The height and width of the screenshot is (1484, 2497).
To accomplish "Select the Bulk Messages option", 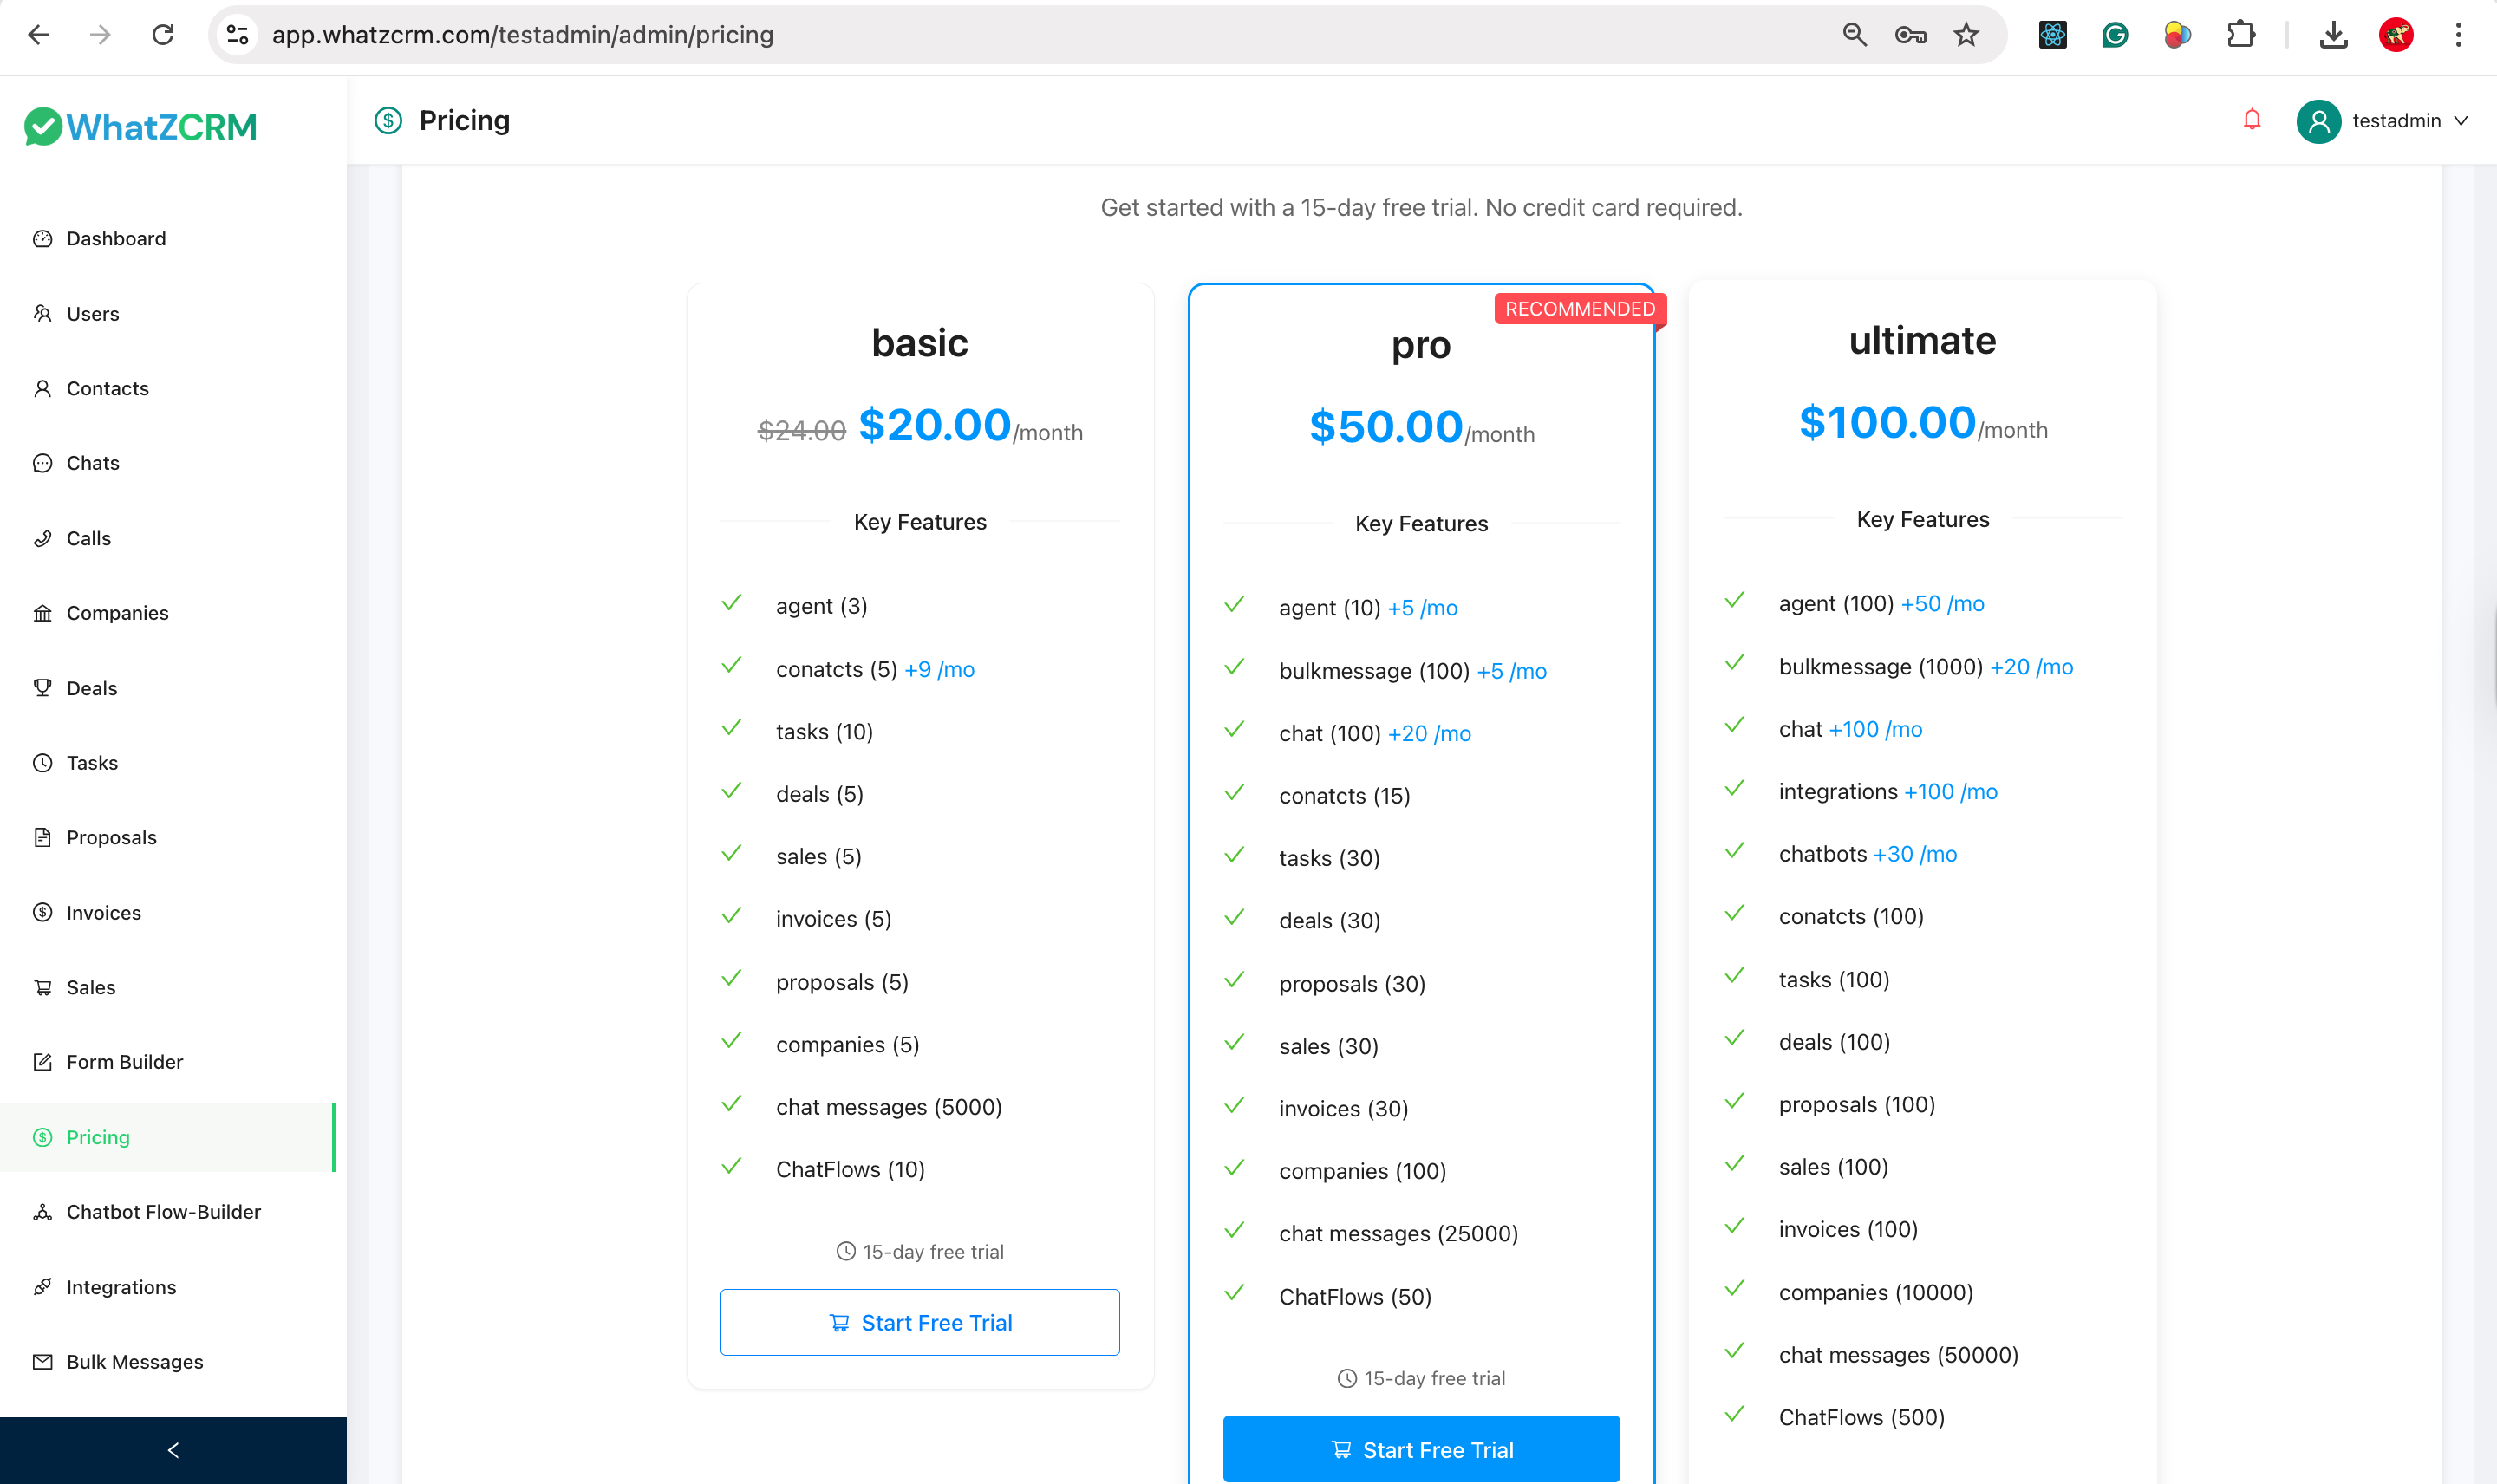I will tap(135, 1361).
